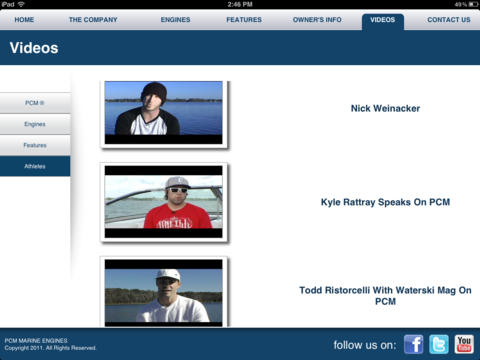The image size is (480, 360).
Task: Play the Nick Weinacker video thumbnail
Action: tap(164, 113)
